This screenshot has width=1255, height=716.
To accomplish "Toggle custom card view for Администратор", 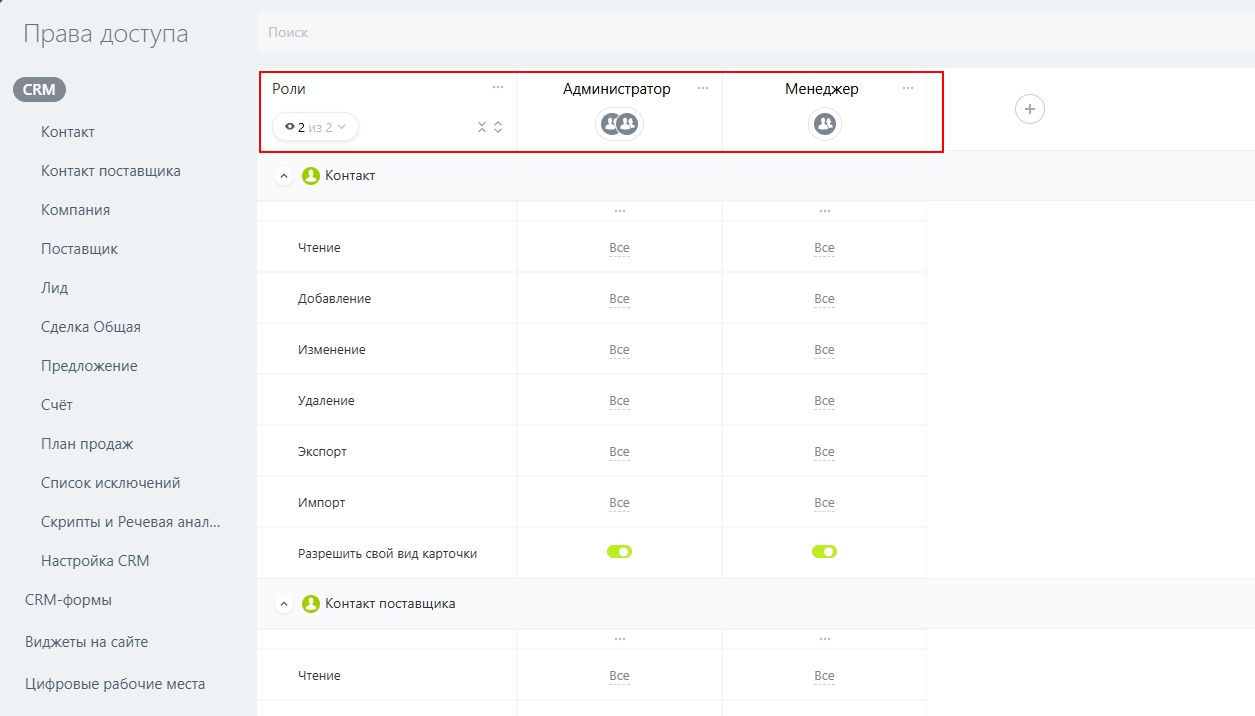I will pyautogui.click(x=619, y=552).
